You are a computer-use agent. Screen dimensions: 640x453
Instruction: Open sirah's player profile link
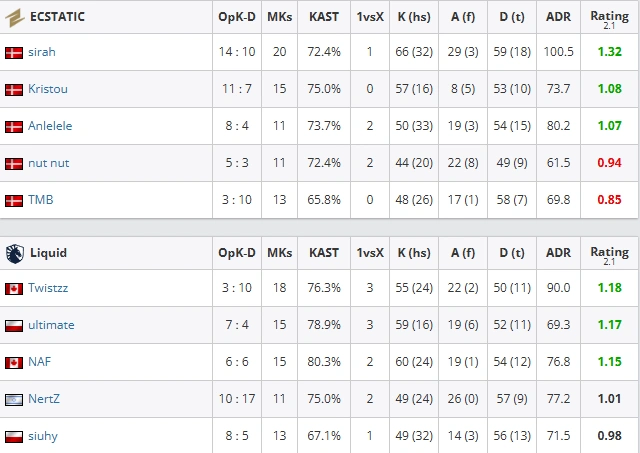point(42,52)
